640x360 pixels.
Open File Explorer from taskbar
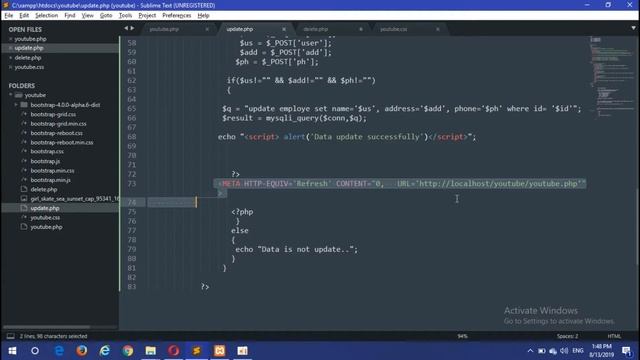(151, 351)
